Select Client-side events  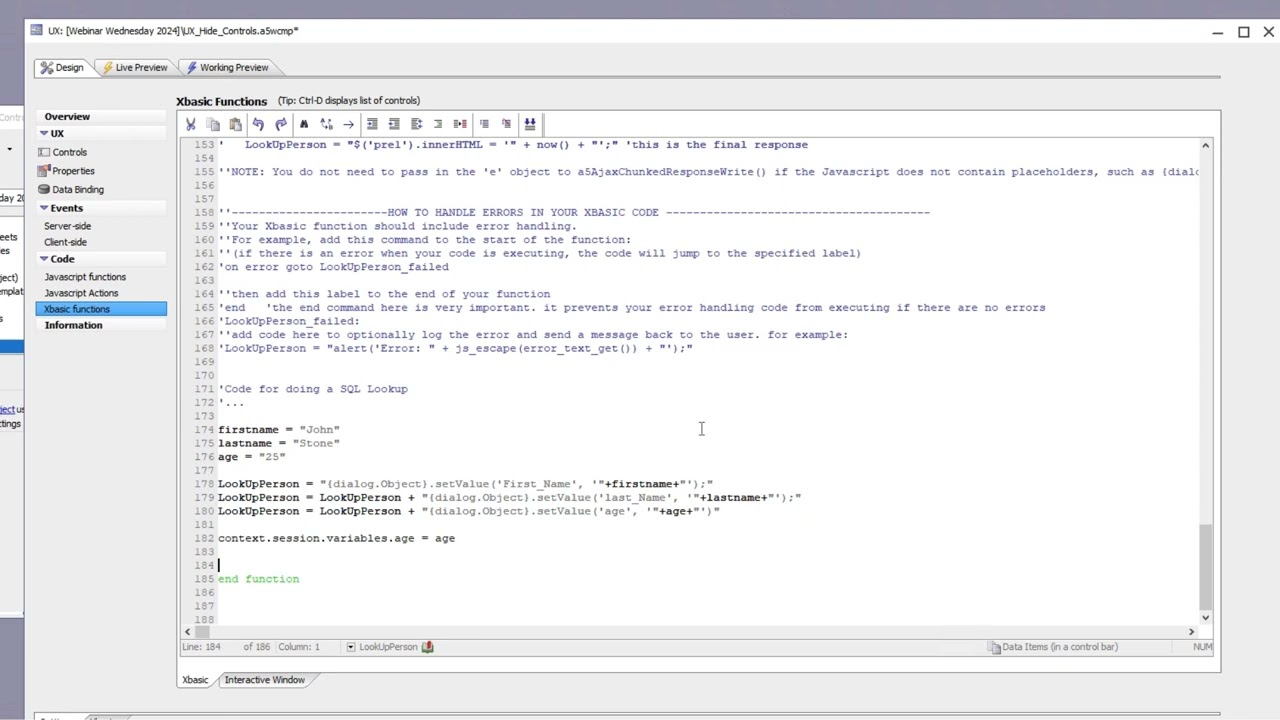click(65, 242)
